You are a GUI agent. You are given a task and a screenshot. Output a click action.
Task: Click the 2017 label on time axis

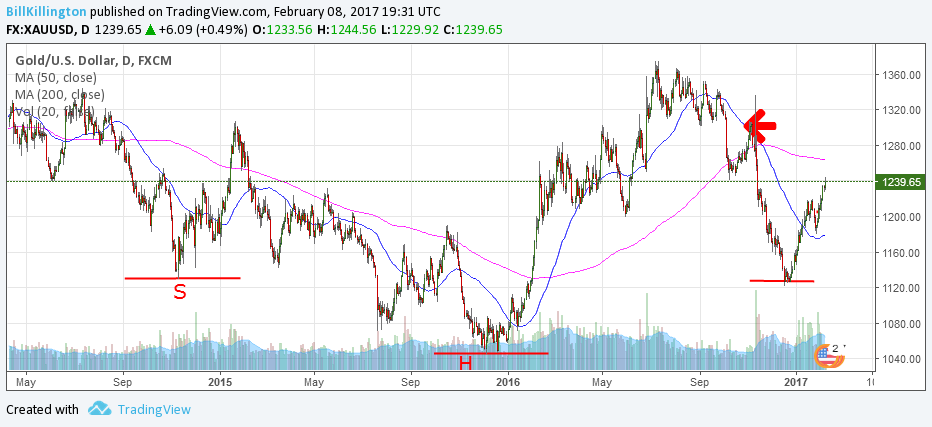click(x=796, y=381)
